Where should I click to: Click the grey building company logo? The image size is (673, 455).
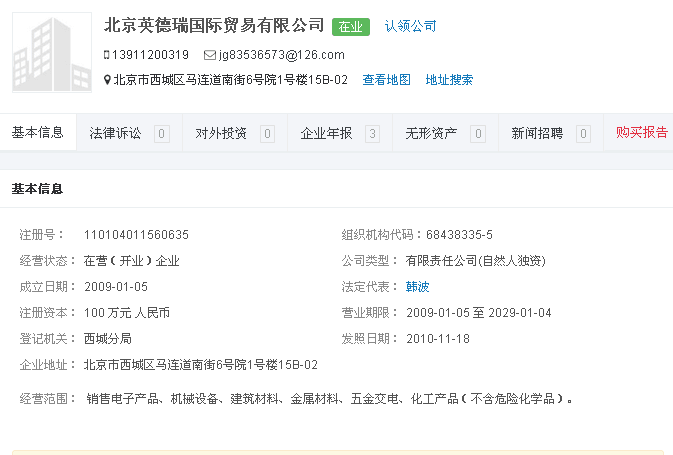click(52, 55)
